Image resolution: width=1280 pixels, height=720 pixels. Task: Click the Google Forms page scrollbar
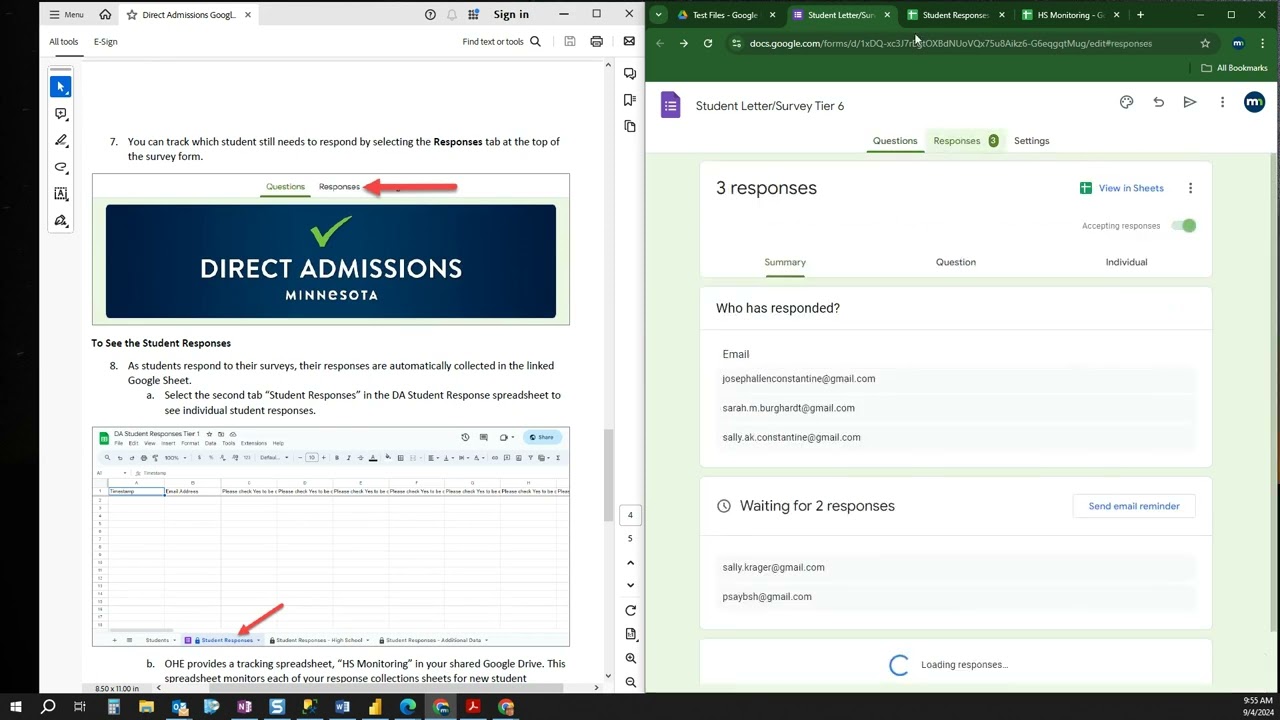click(x=1274, y=392)
